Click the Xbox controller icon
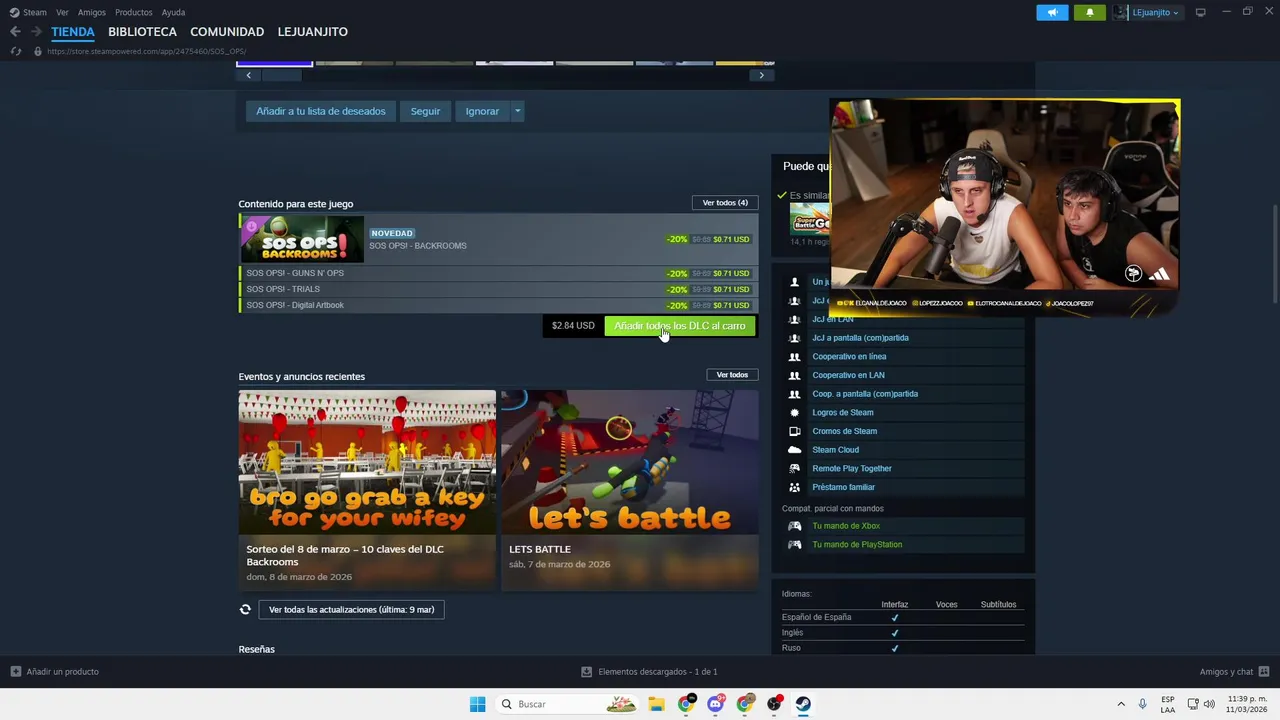Screen dimensions: 1280x720 795,526
